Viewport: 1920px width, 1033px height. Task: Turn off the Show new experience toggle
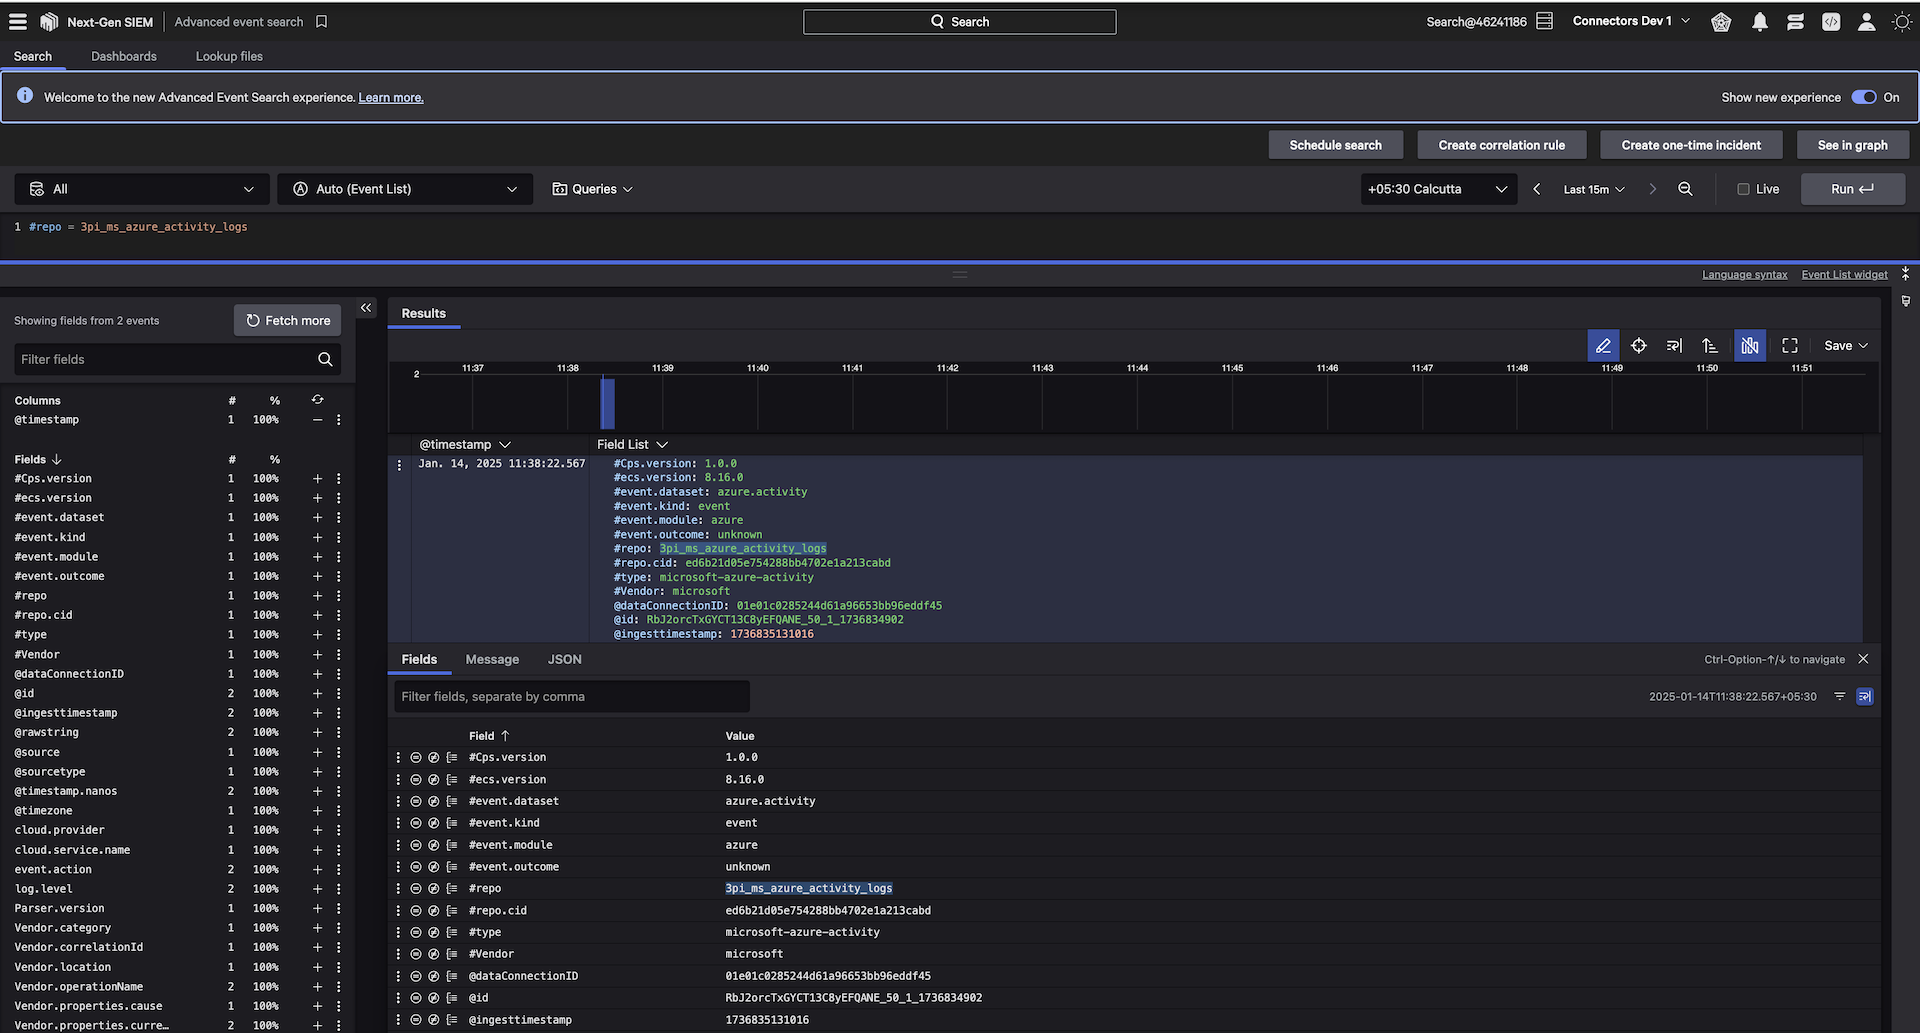click(x=1862, y=97)
